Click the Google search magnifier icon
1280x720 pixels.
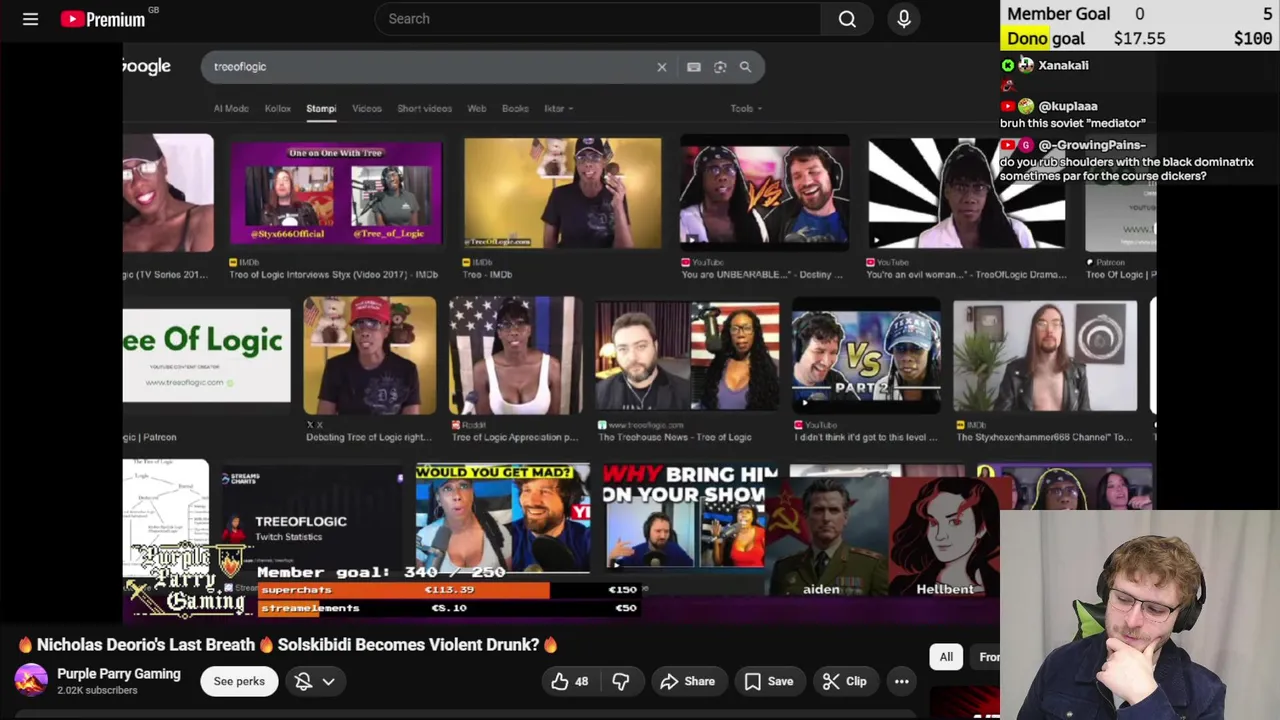[x=745, y=67]
